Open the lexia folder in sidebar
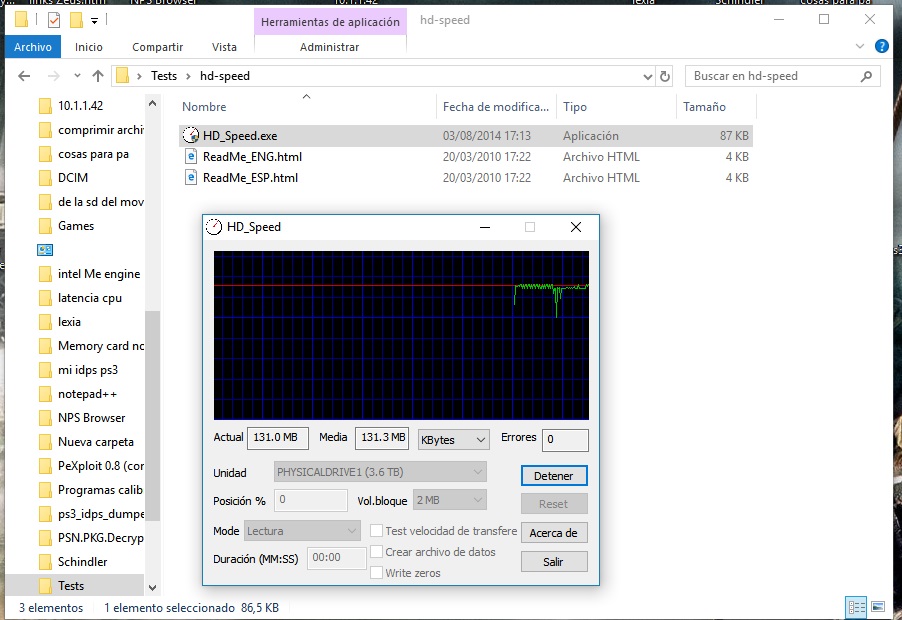This screenshot has width=902, height=620. click(69, 322)
